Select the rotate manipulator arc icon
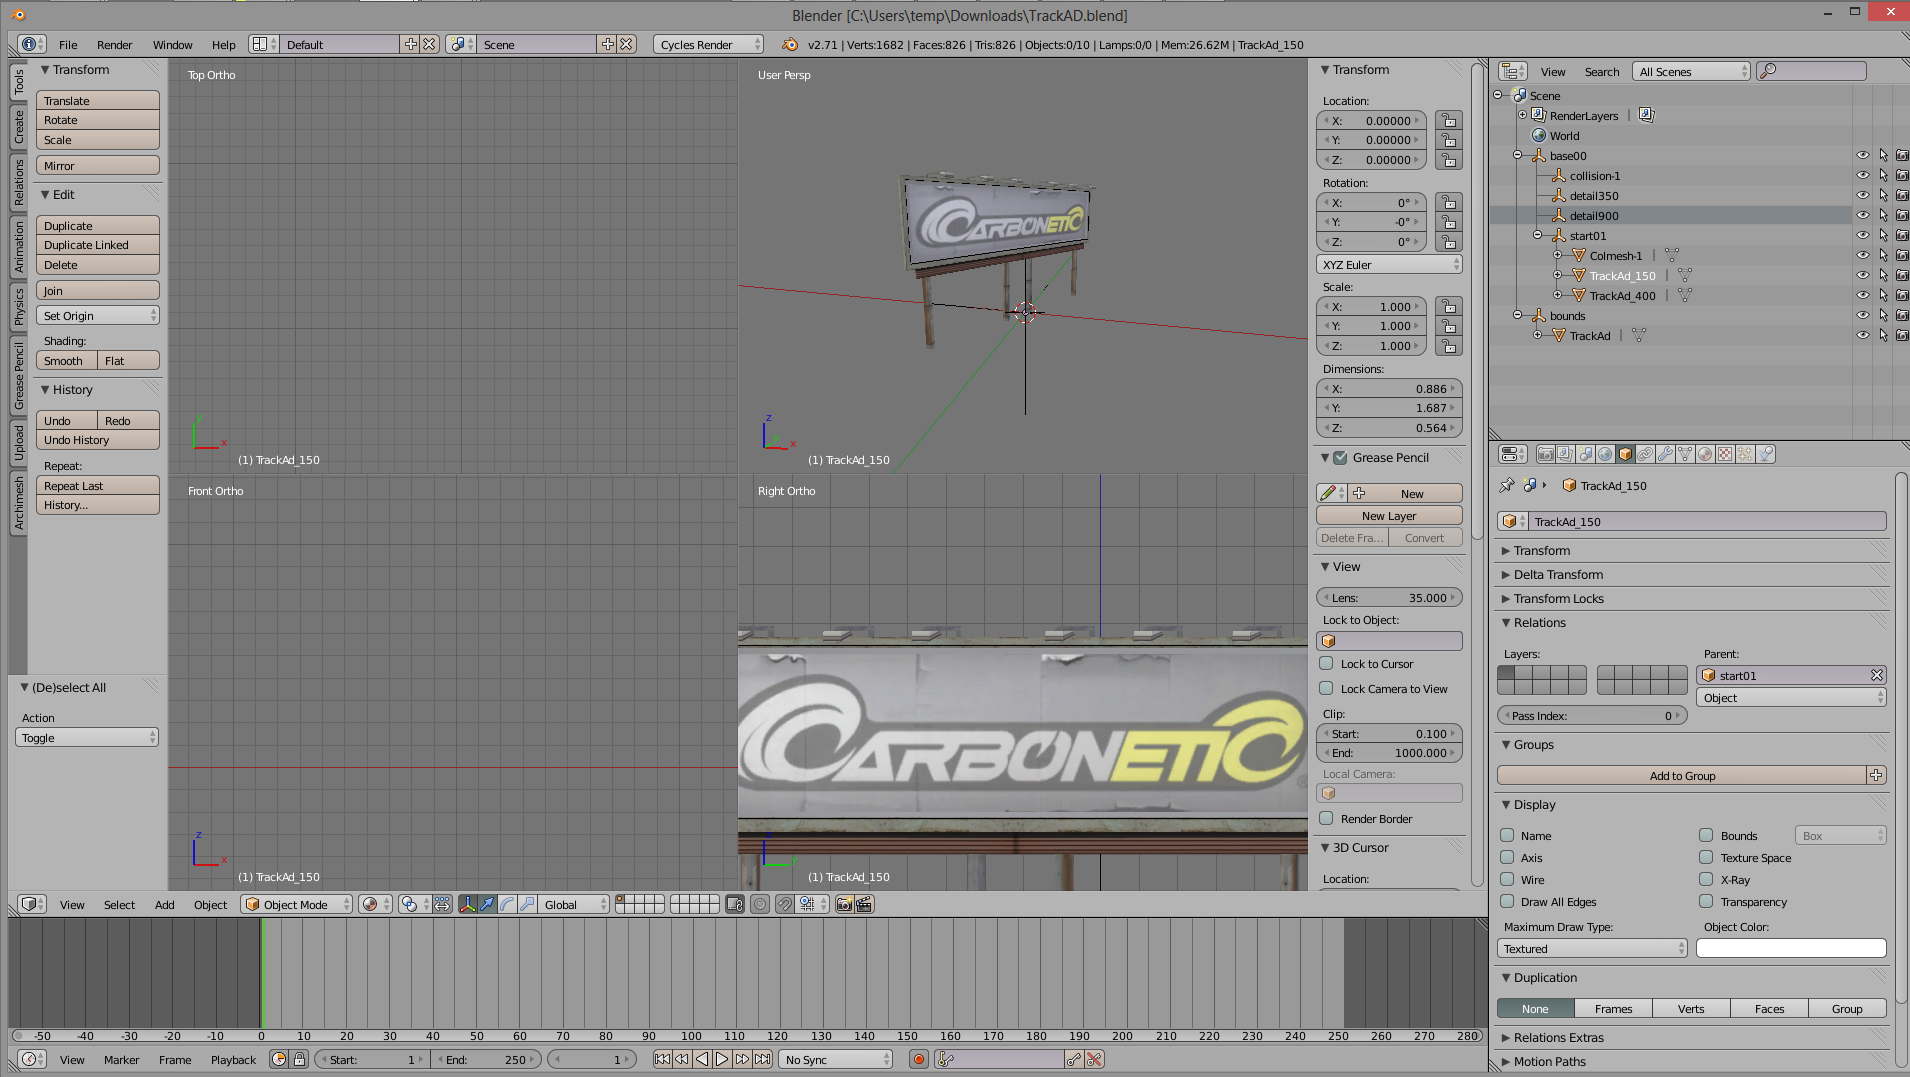Image resolution: width=1910 pixels, height=1077 pixels. click(x=507, y=904)
